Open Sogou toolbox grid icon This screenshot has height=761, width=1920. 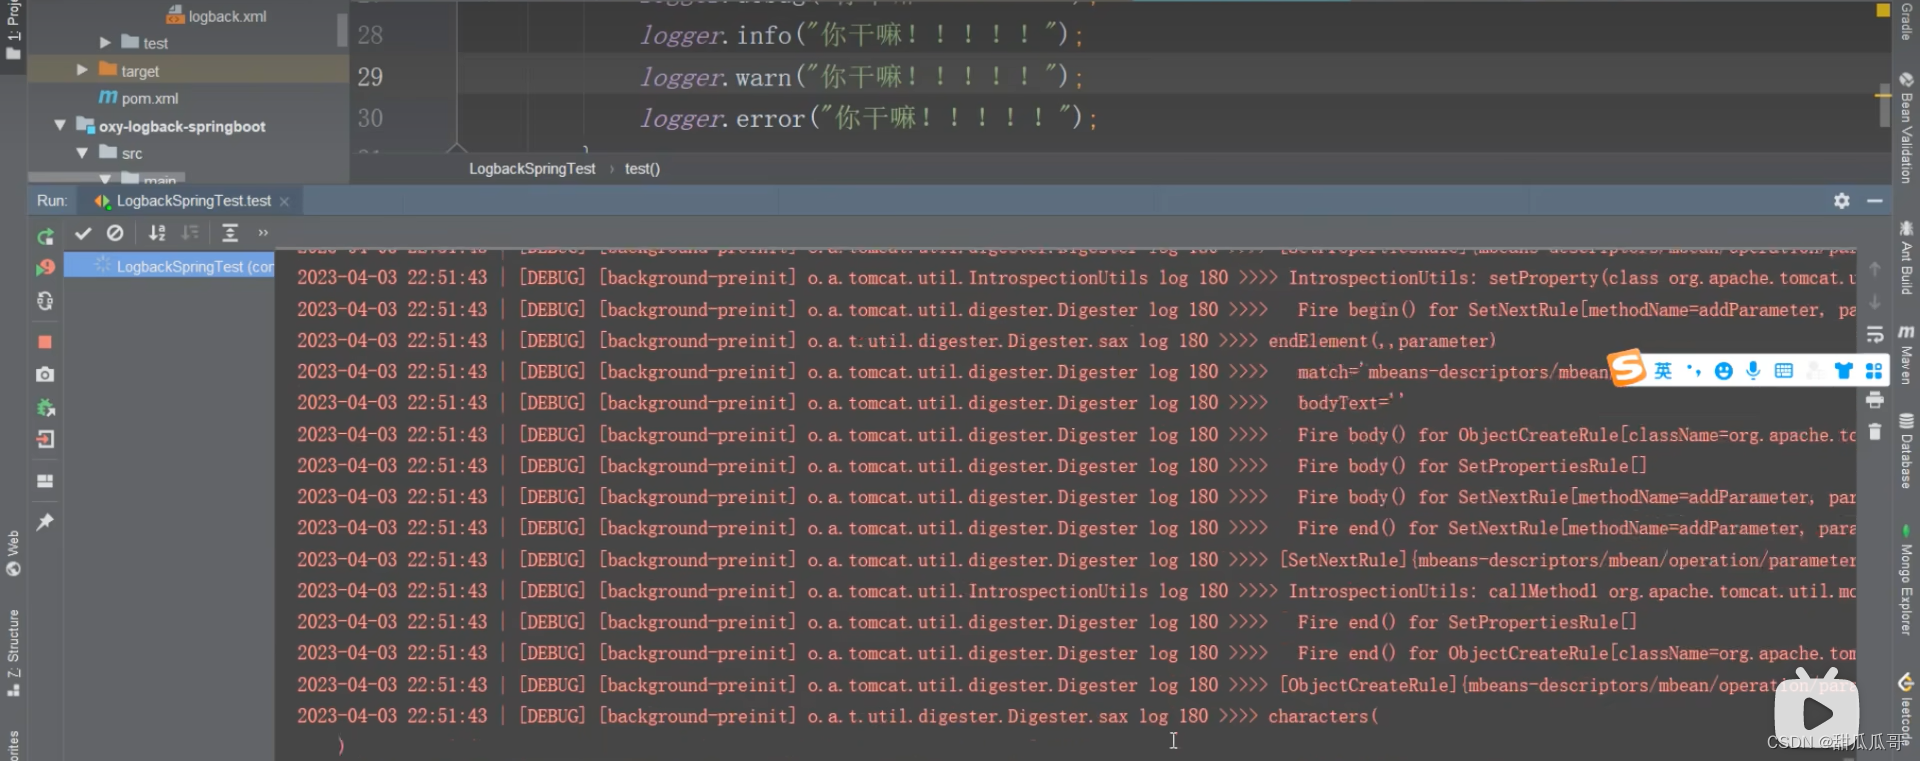point(1873,371)
